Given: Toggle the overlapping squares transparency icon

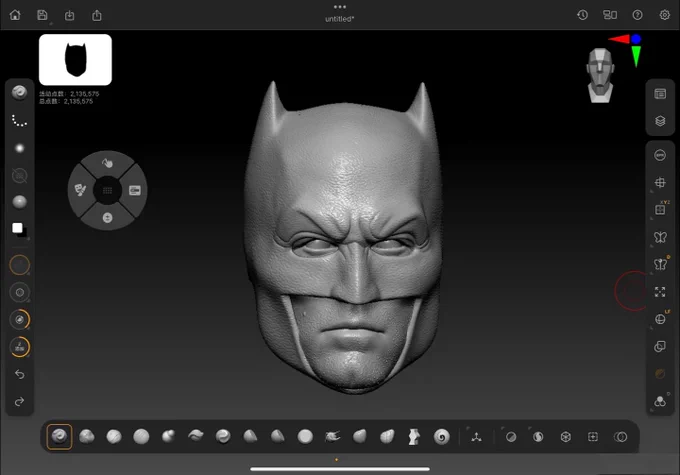Looking at the screenshot, I should (x=660, y=347).
